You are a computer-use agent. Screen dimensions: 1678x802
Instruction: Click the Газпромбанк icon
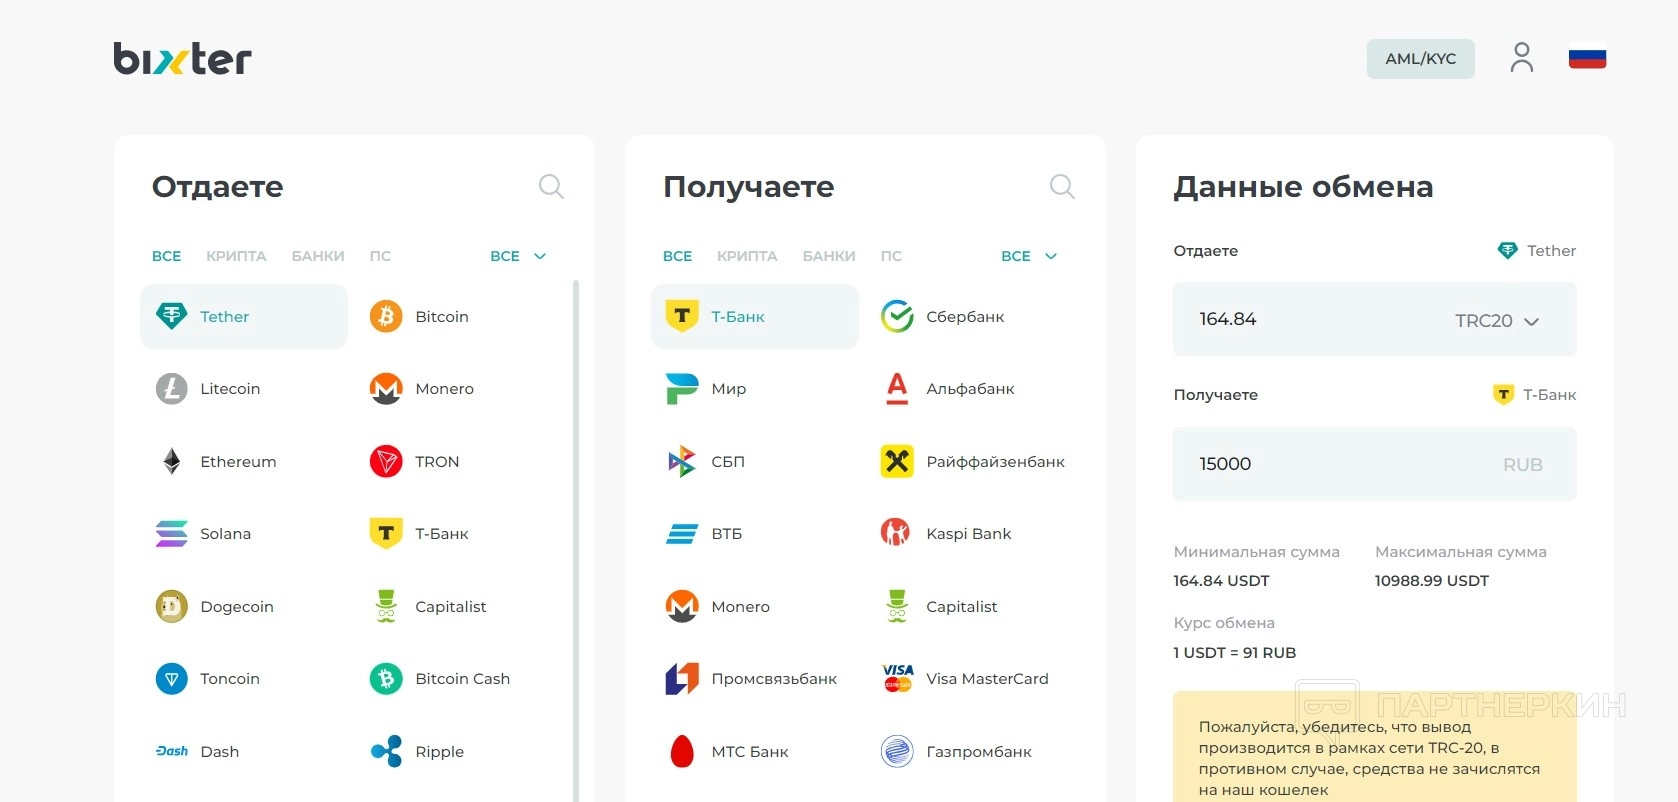click(897, 751)
